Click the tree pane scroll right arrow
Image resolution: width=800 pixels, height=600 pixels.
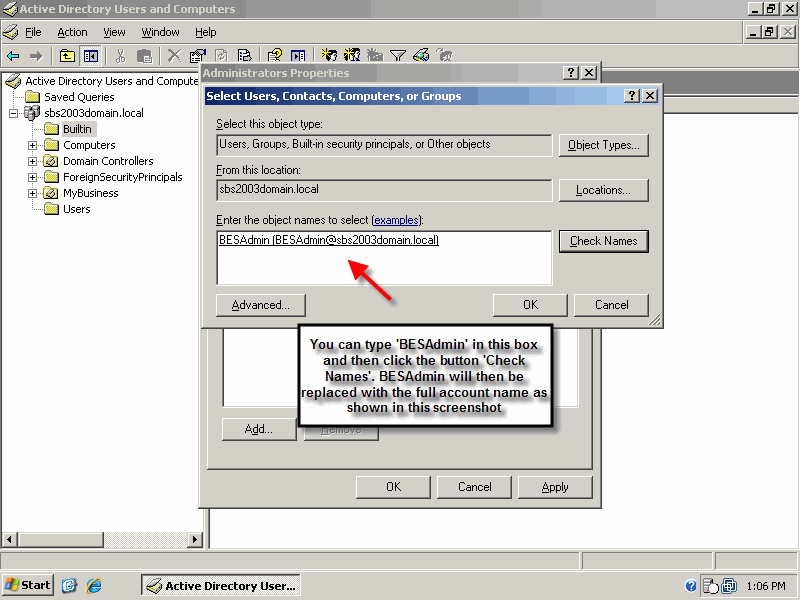pyautogui.click(x=194, y=539)
